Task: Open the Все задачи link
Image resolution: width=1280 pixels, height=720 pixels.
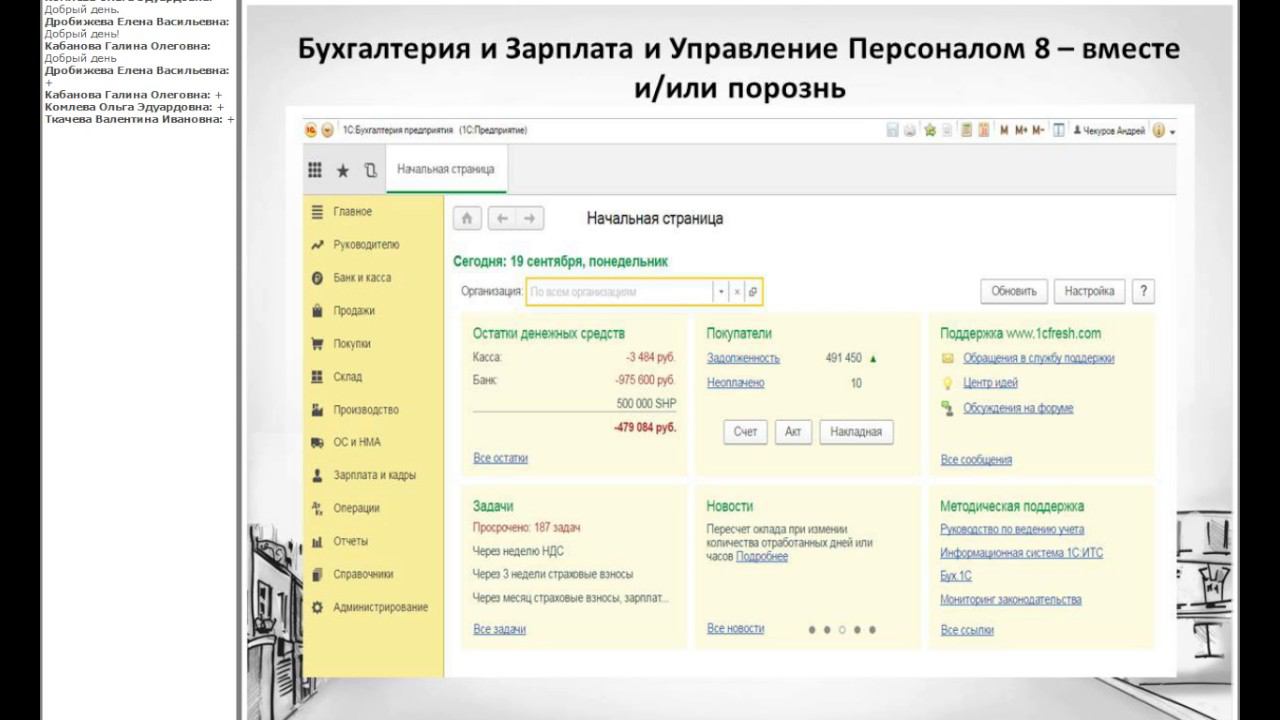Action: coord(499,629)
